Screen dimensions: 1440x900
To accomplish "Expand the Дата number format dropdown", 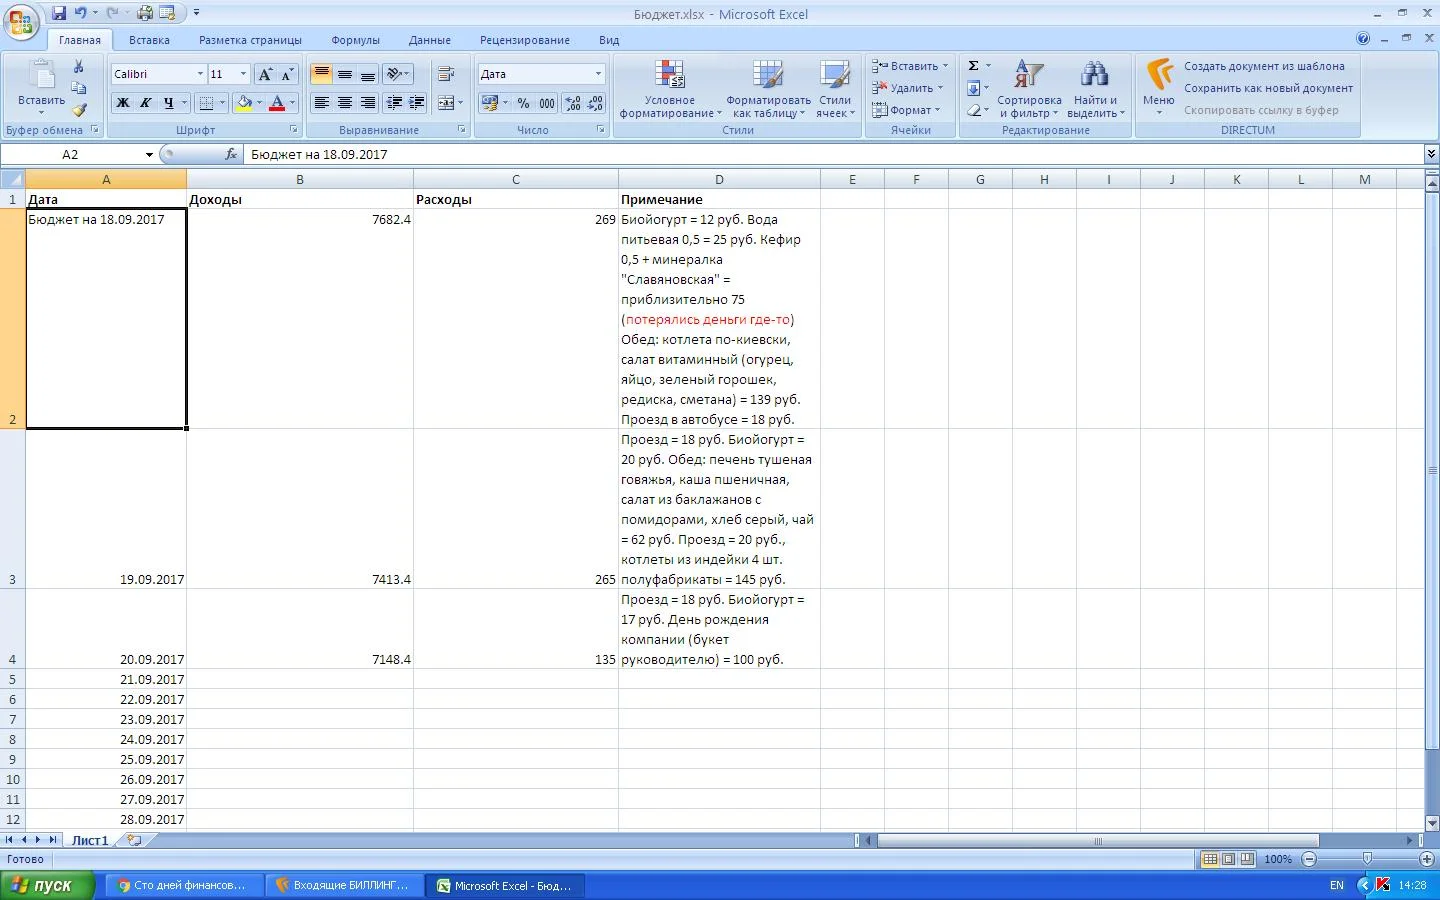I will 598,74.
